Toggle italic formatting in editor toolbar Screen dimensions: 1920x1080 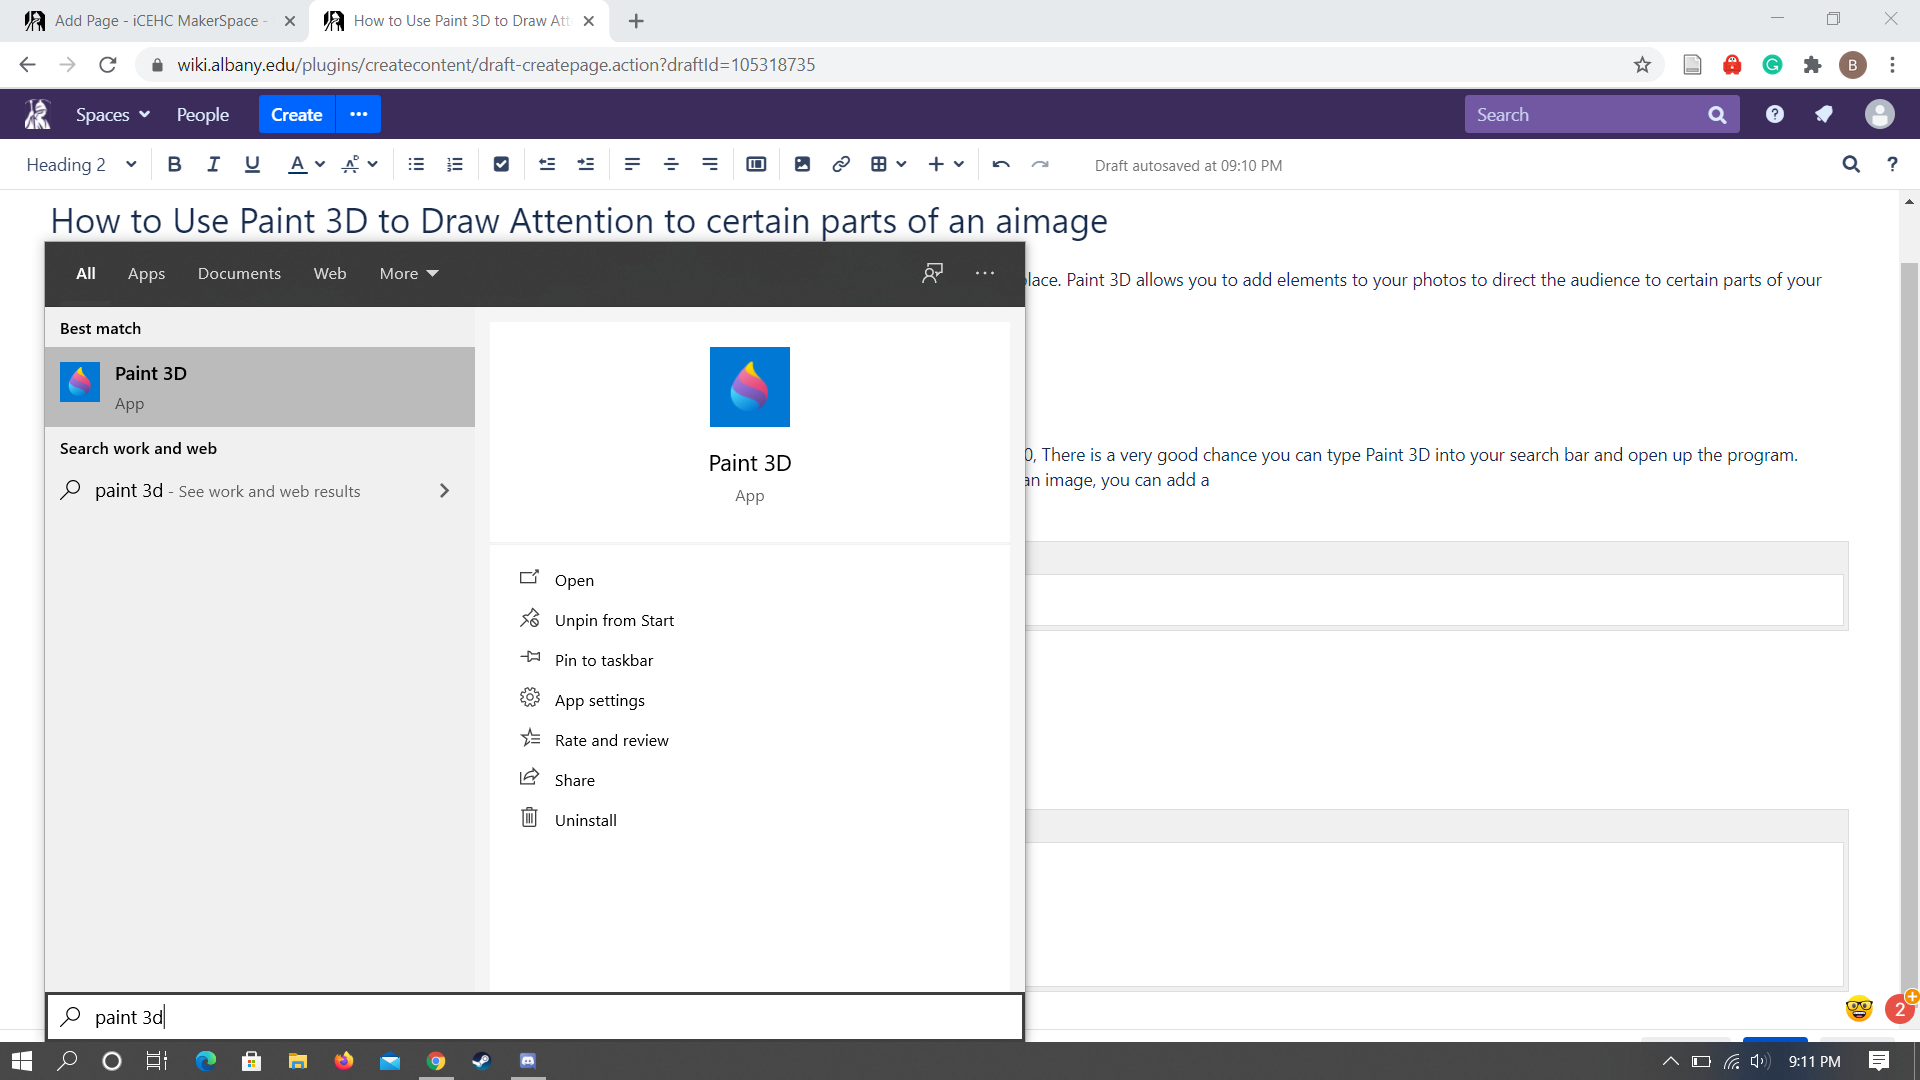tap(213, 165)
